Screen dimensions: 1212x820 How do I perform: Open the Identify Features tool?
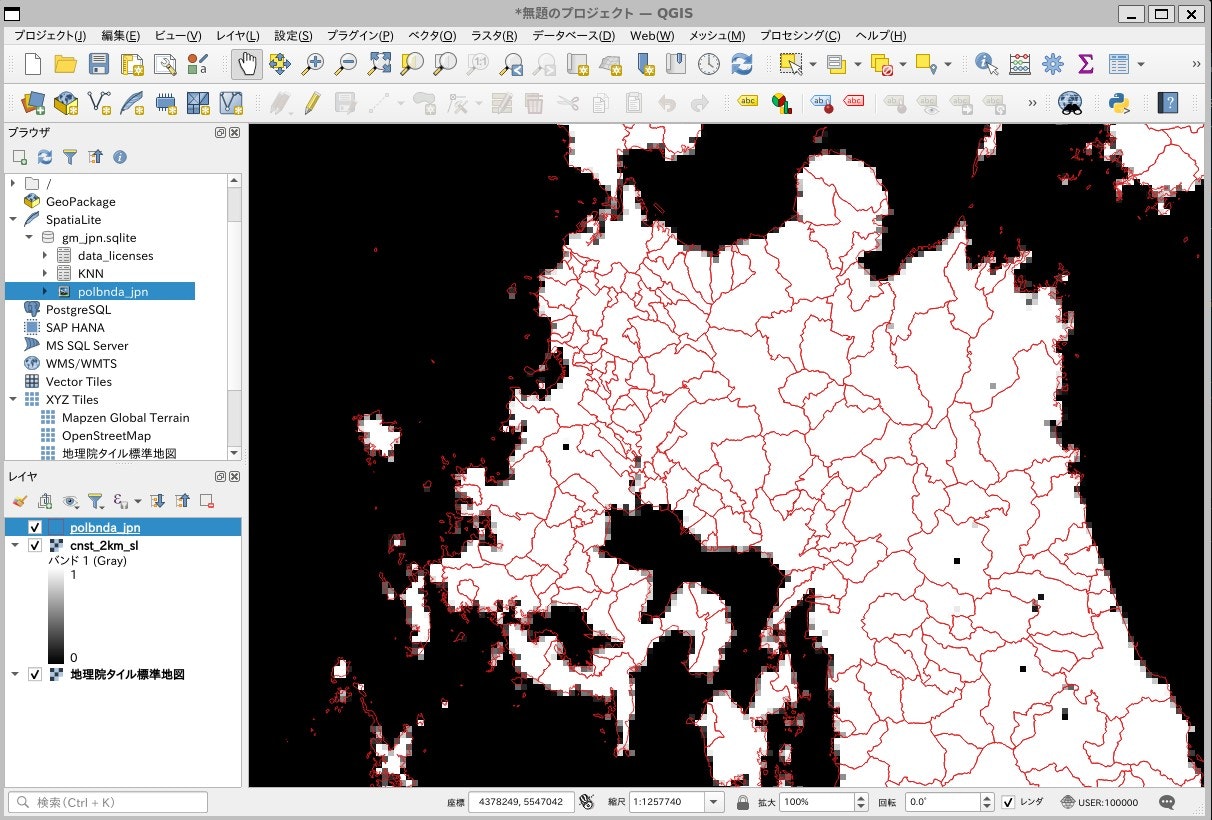tap(985, 63)
